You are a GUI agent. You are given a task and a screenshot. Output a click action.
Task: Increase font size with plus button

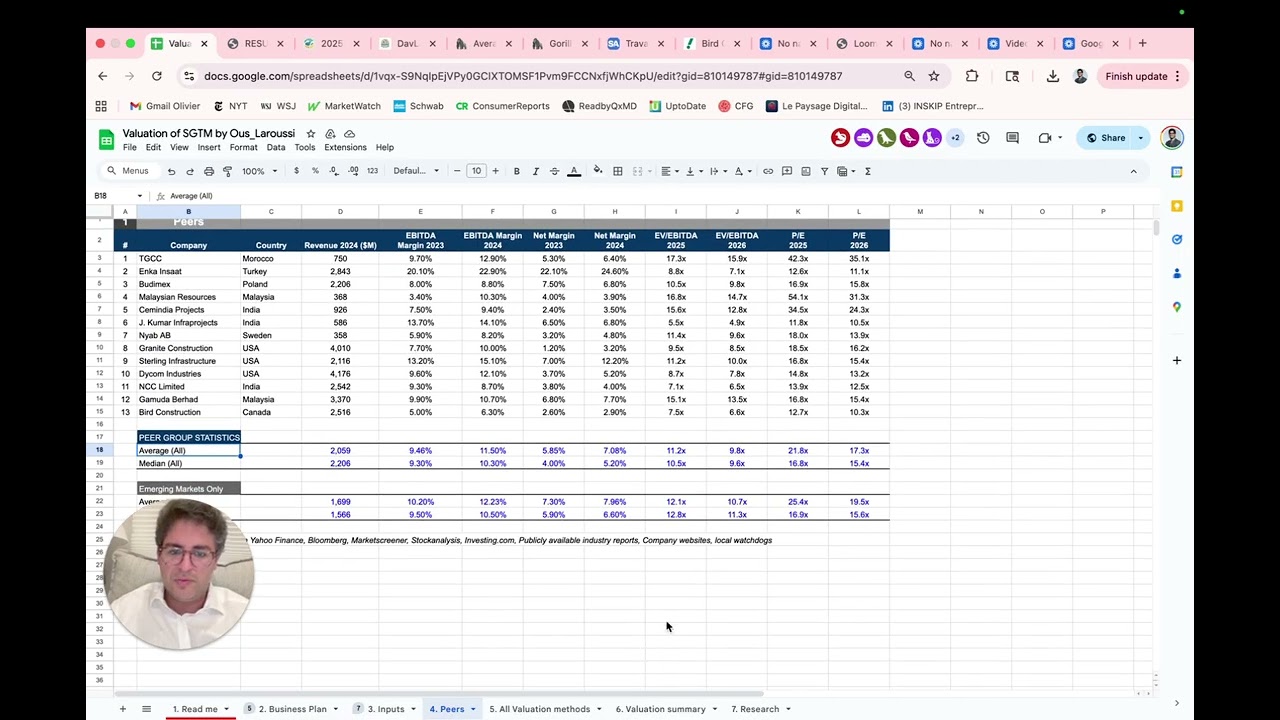coord(495,171)
